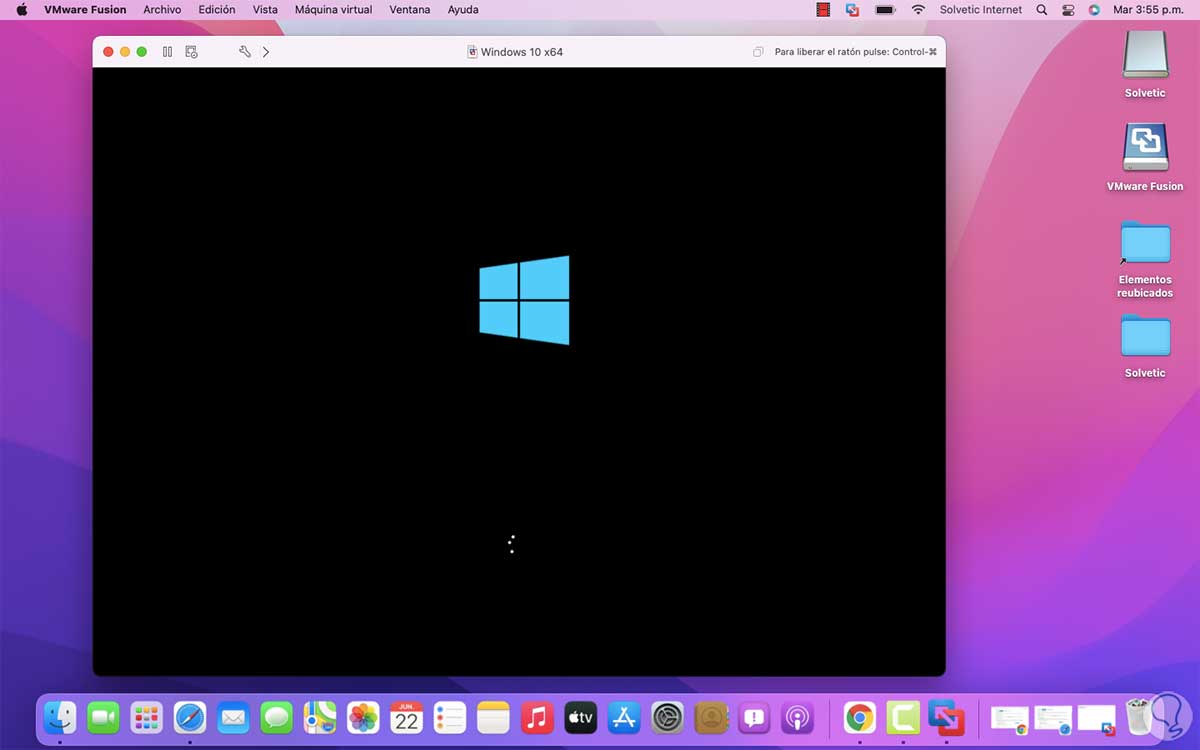
Task: Open Control Center in menu bar
Action: tap(1068, 10)
